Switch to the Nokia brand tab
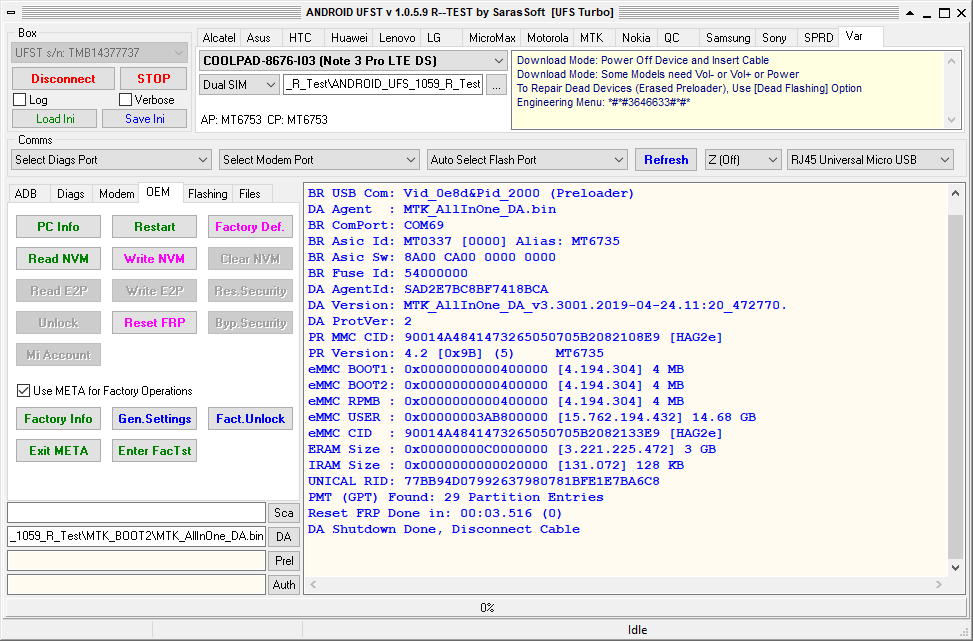This screenshot has height=641, width=973. click(636, 38)
